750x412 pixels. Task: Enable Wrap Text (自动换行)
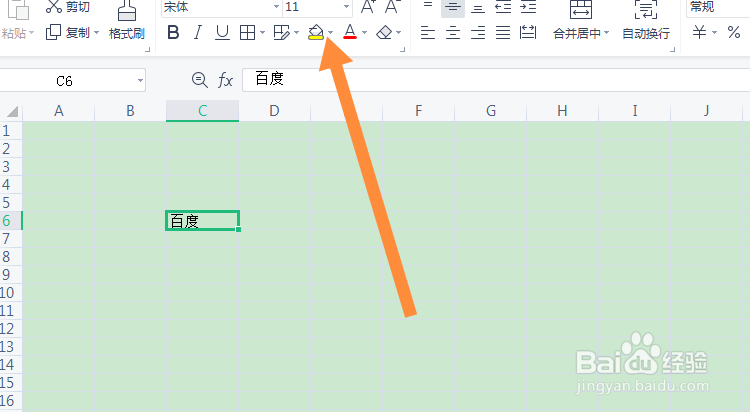646,22
